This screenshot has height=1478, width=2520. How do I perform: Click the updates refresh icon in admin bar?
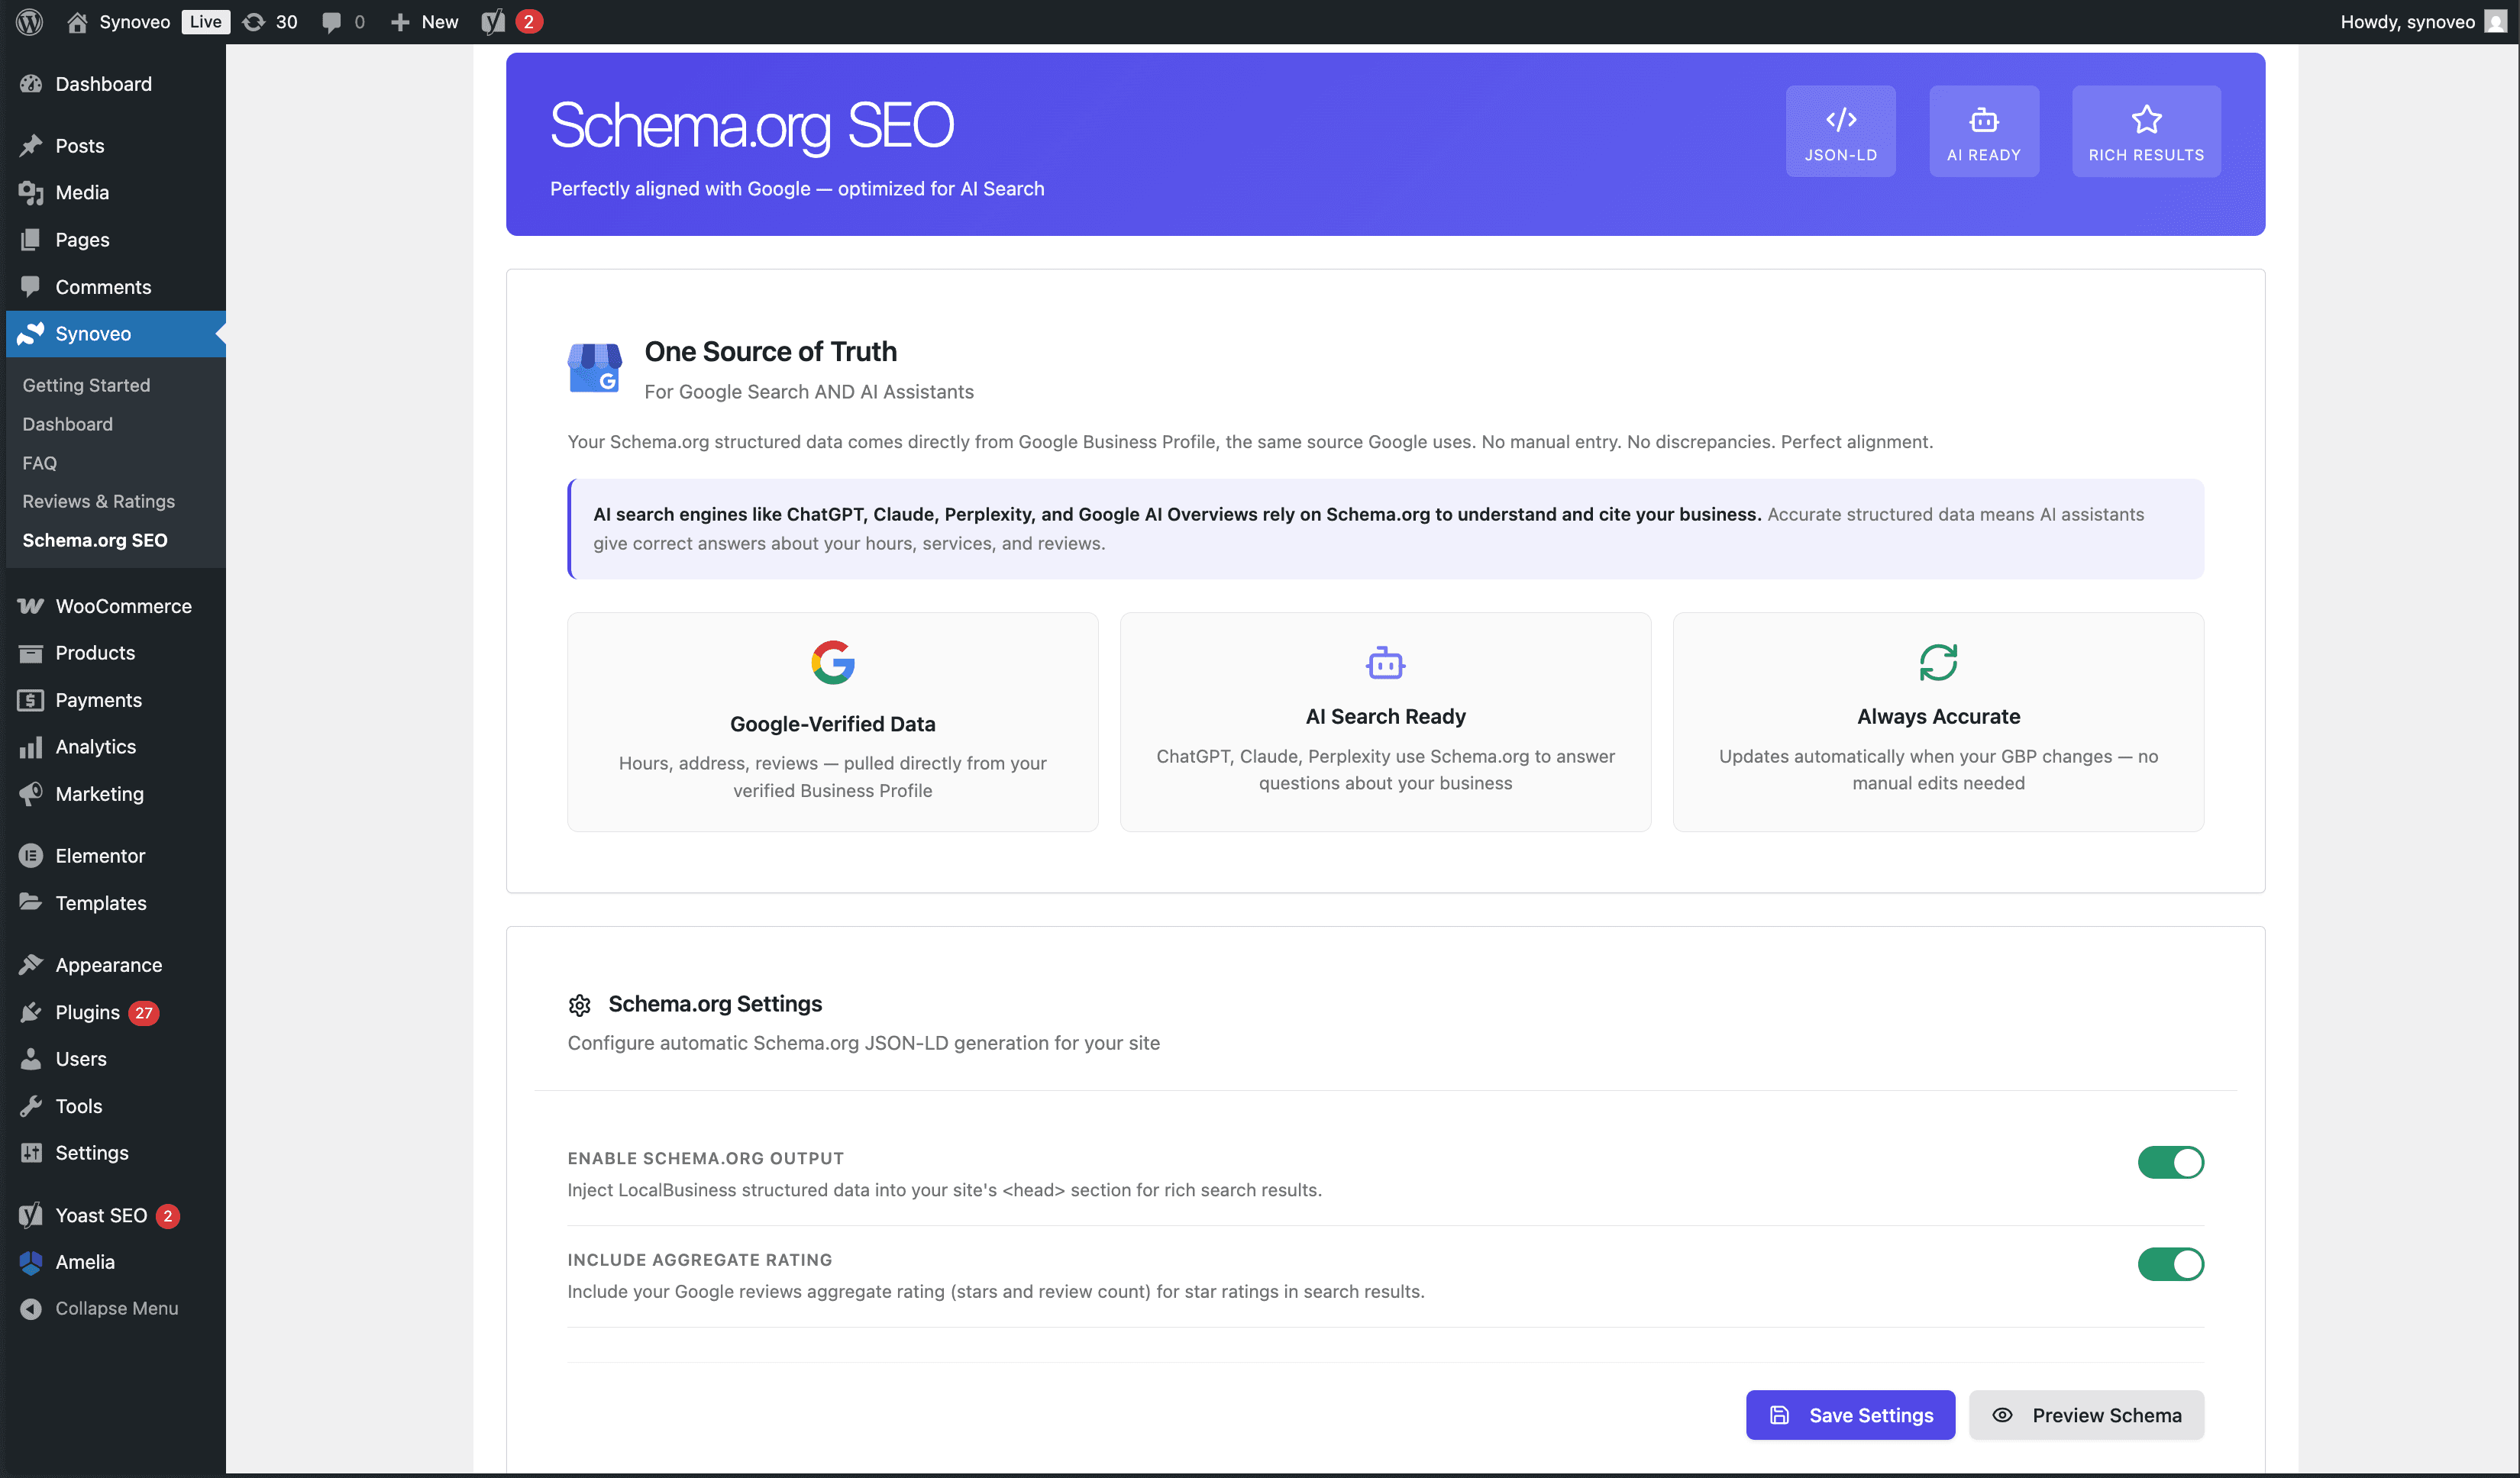pos(256,21)
